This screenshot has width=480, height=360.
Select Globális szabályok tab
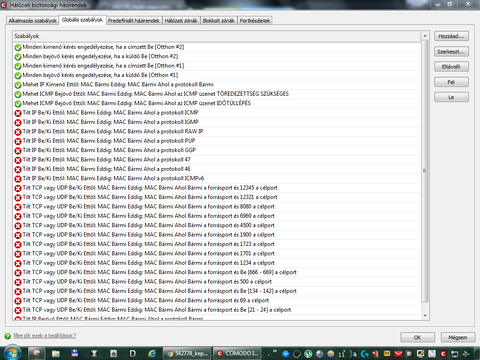click(x=82, y=20)
